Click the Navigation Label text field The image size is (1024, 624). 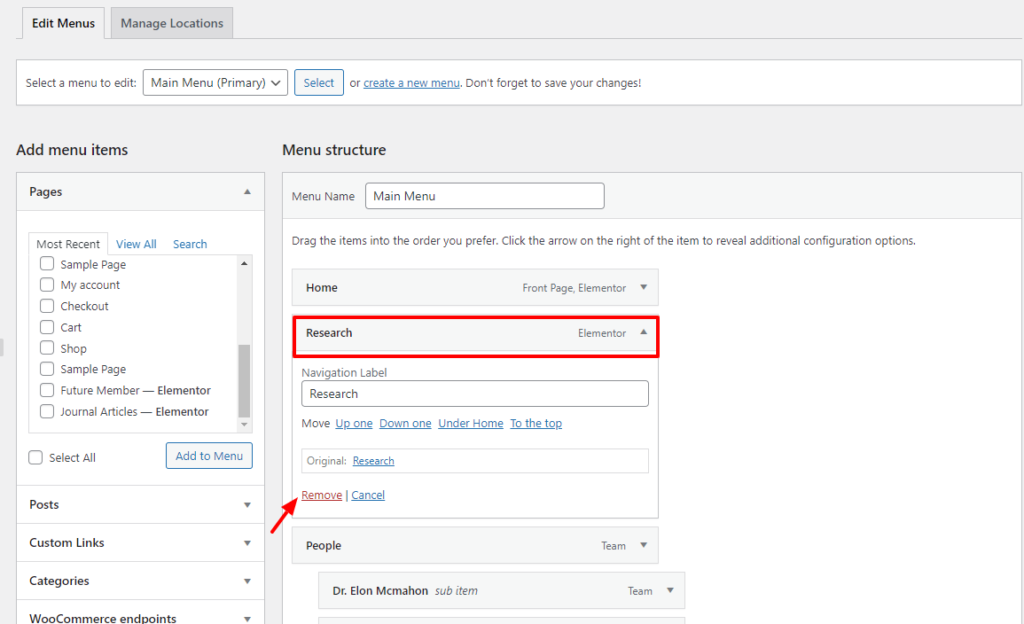tap(475, 394)
